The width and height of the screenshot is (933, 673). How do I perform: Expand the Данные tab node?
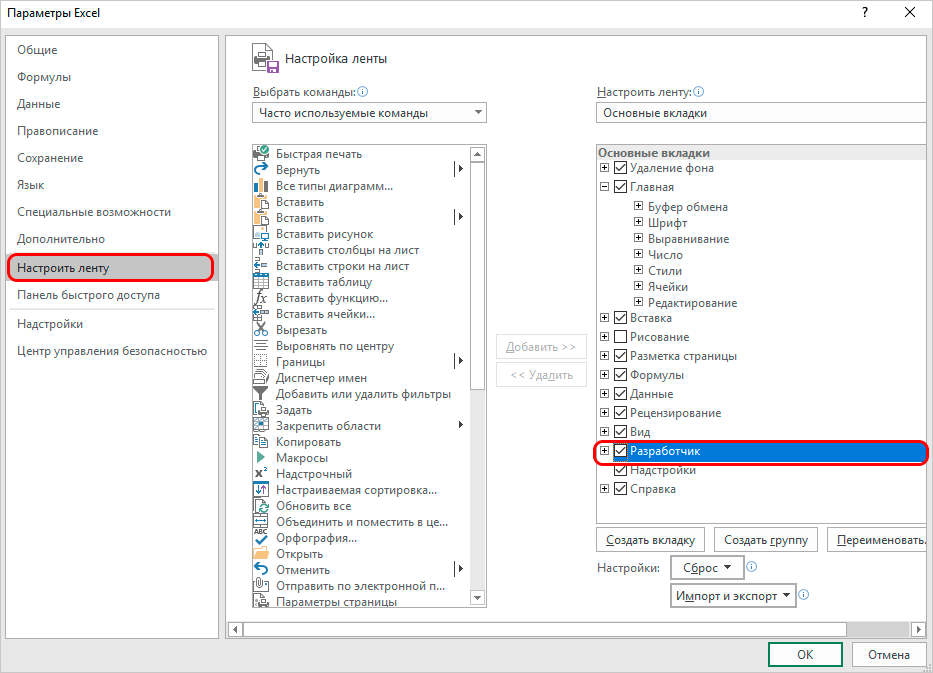[605, 393]
